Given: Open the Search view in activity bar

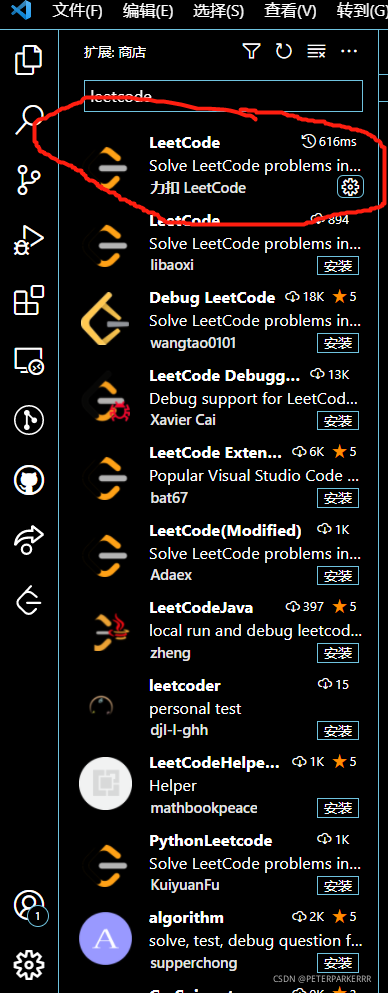Looking at the screenshot, I should (28, 118).
